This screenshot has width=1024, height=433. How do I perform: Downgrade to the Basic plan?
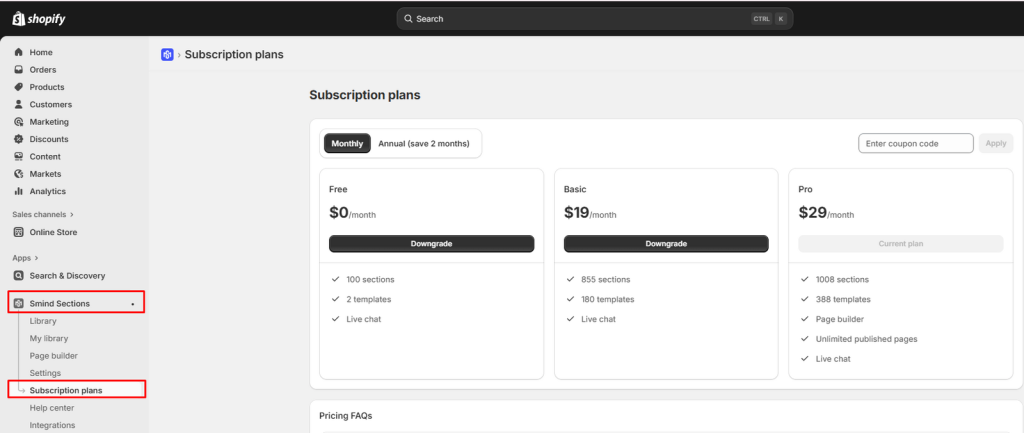tap(666, 244)
